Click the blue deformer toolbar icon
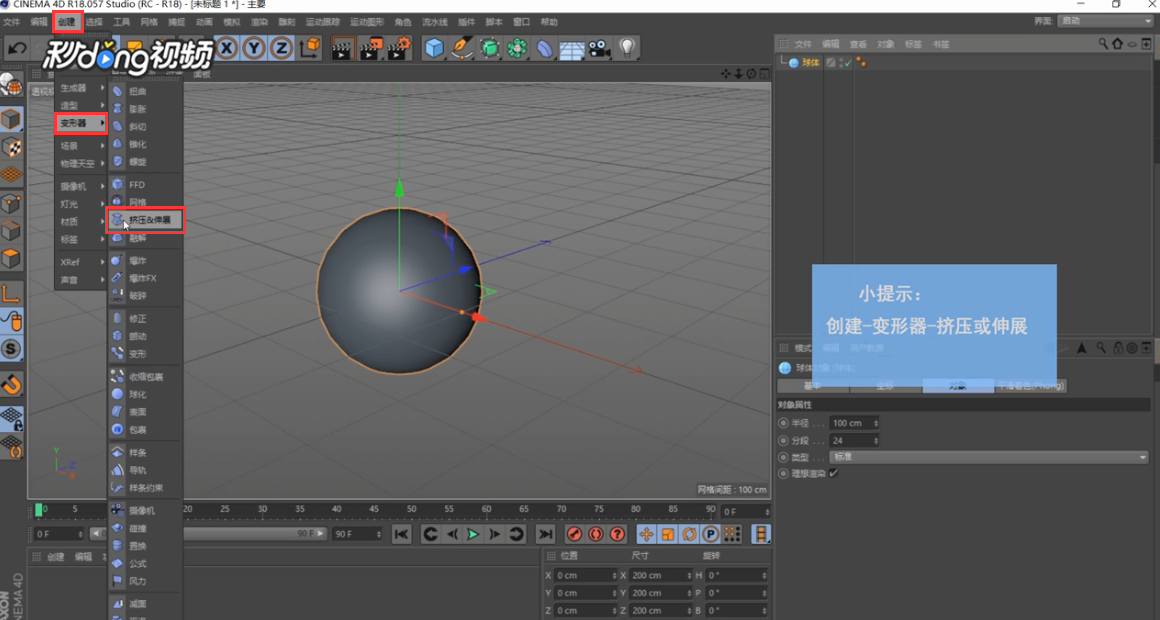This screenshot has height=620, width=1160. (544, 49)
